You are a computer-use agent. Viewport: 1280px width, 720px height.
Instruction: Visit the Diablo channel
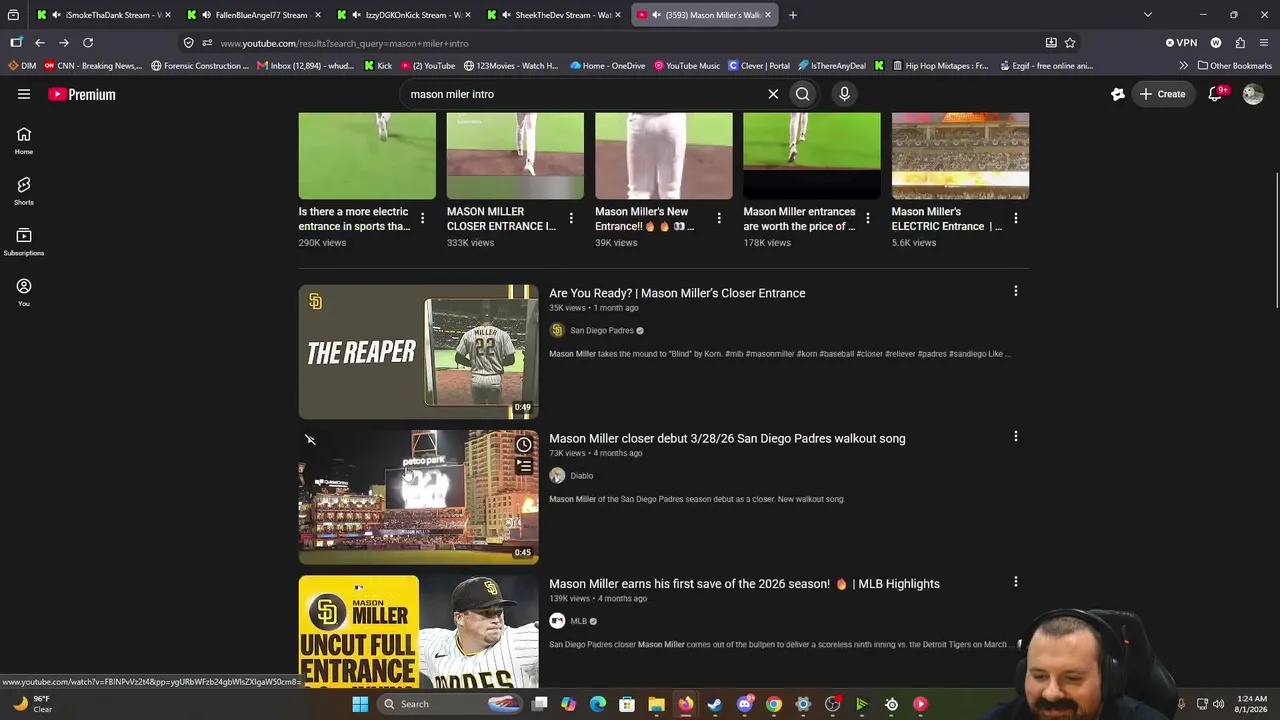tap(571, 476)
